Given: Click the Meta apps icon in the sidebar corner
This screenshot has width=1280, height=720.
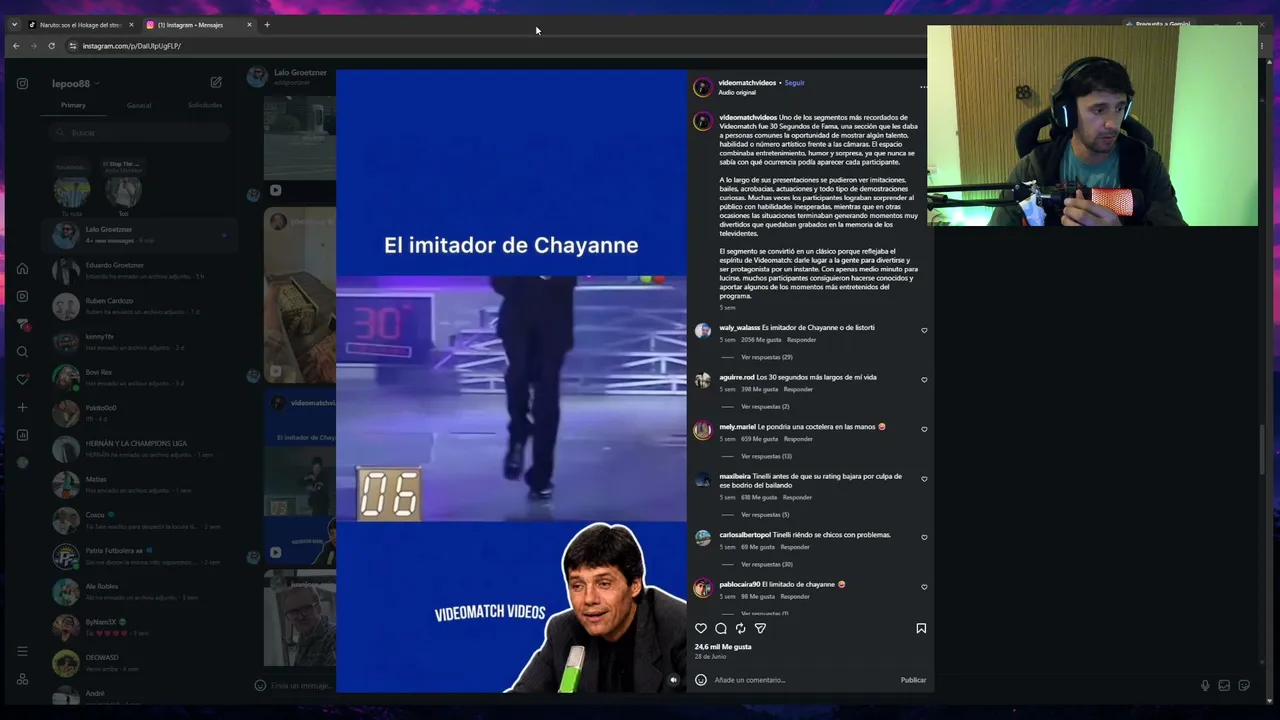Looking at the screenshot, I should 22,679.
